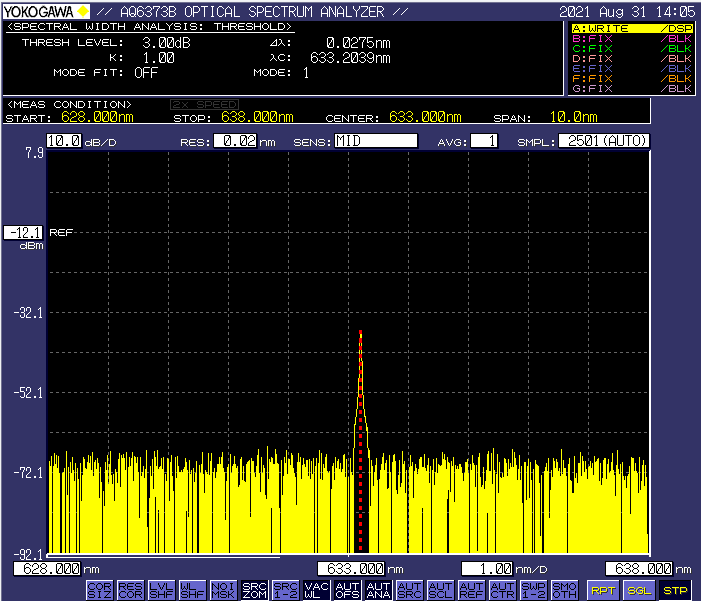Click the 1.00 nm/D axis field
The height and width of the screenshot is (601, 701).
pos(487,569)
